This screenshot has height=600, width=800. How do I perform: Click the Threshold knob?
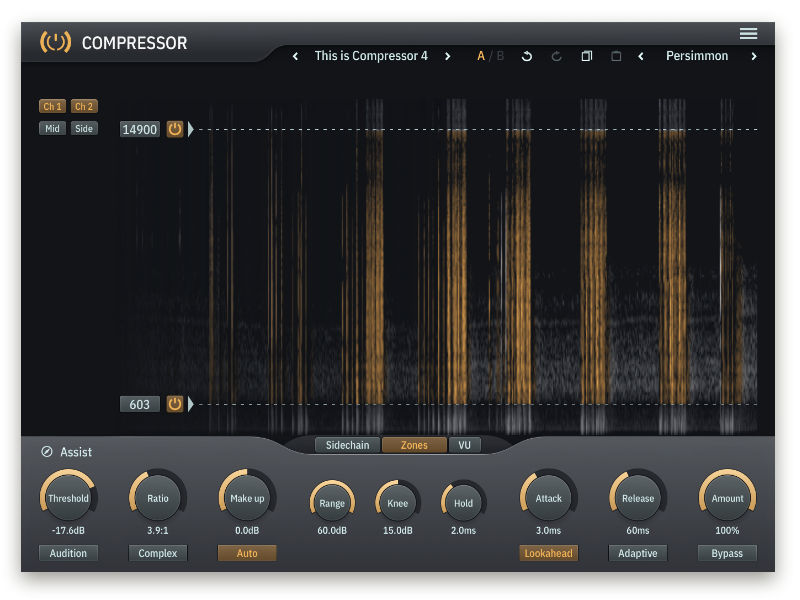tap(68, 498)
